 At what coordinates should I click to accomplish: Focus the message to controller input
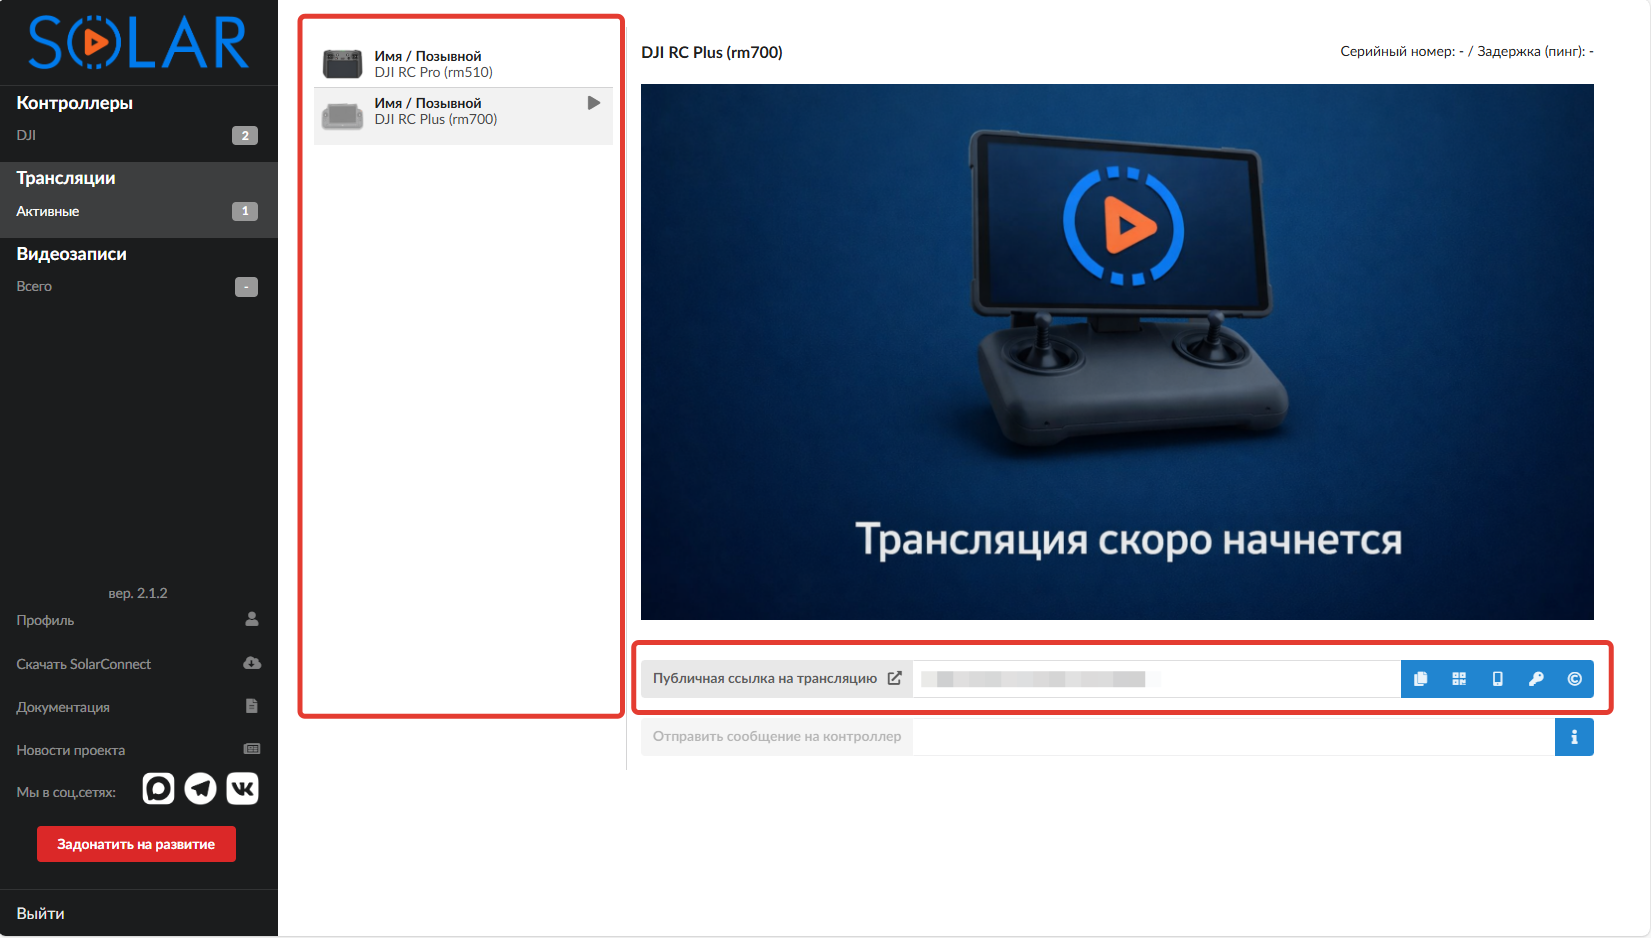click(1234, 737)
